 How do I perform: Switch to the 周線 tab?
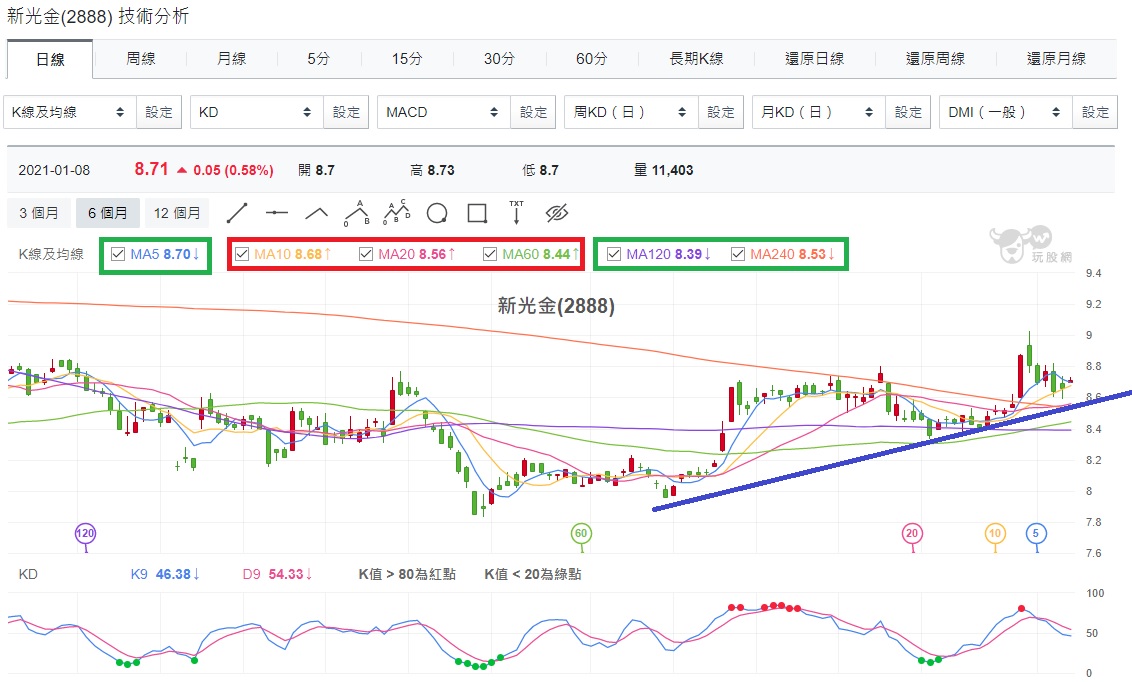140,58
